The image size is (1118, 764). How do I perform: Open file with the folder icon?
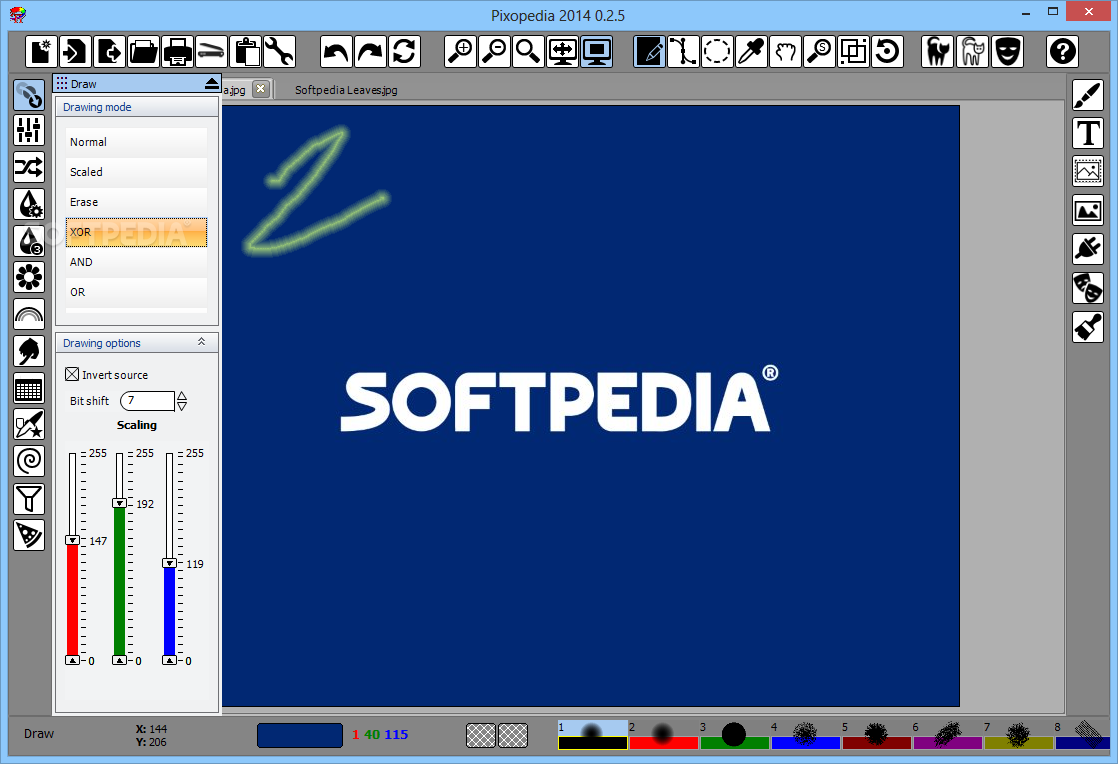click(x=143, y=51)
